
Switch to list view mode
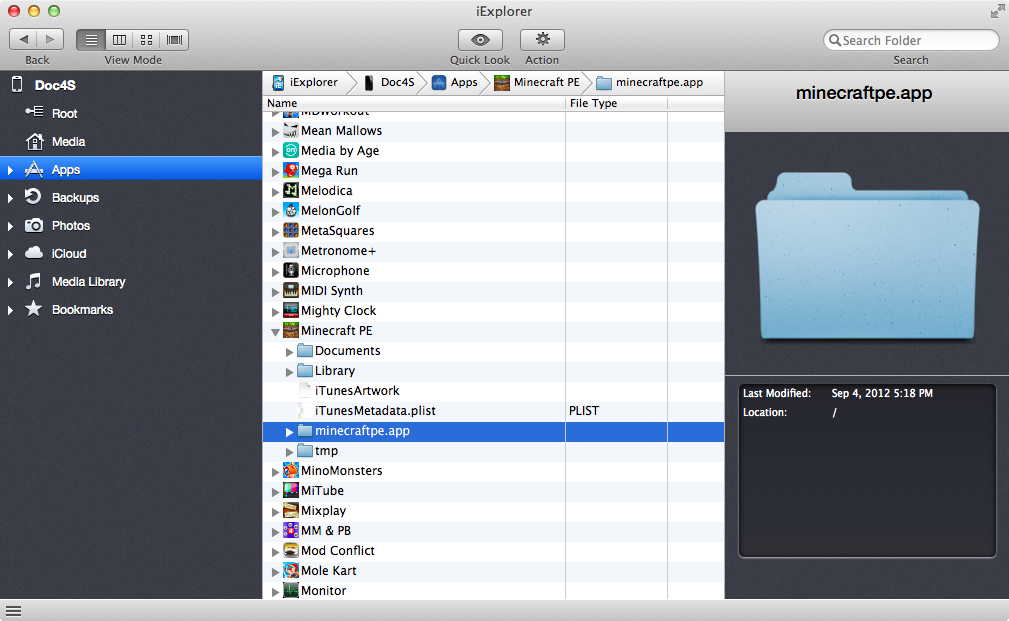[x=91, y=40]
